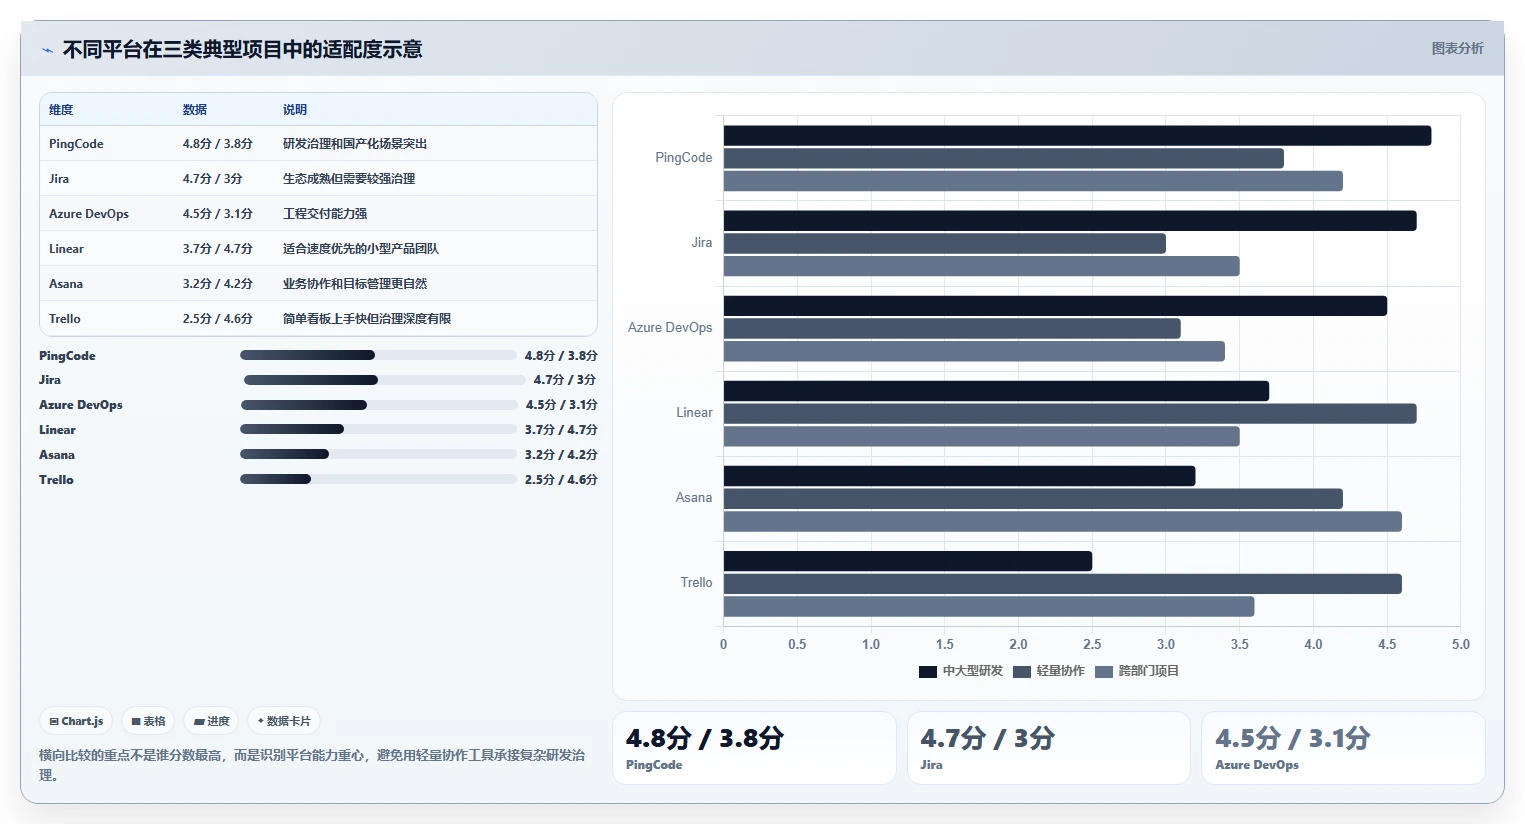The width and height of the screenshot is (1525, 824).
Task: Click the page title 不同平台在三类典型项目中的适配度示意
Action: [x=243, y=50]
